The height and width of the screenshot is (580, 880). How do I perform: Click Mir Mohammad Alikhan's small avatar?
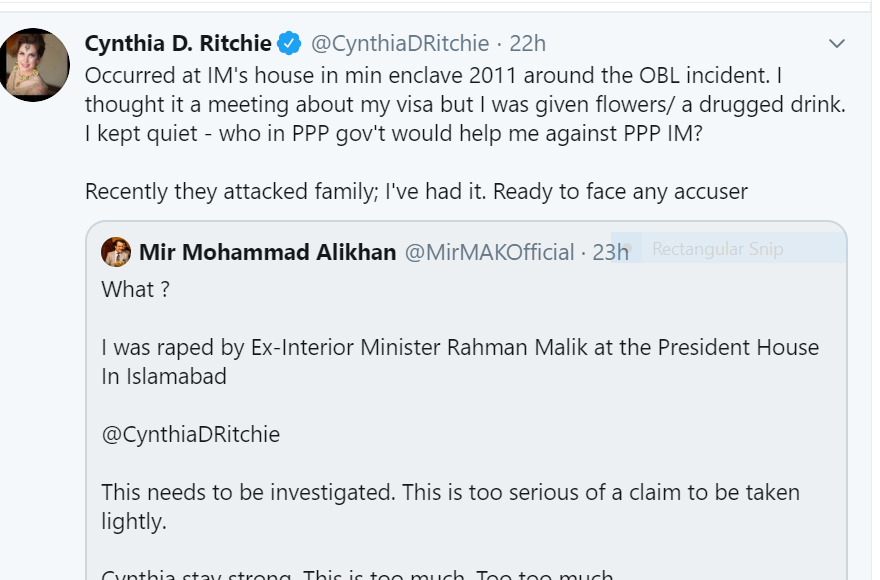click(116, 252)
